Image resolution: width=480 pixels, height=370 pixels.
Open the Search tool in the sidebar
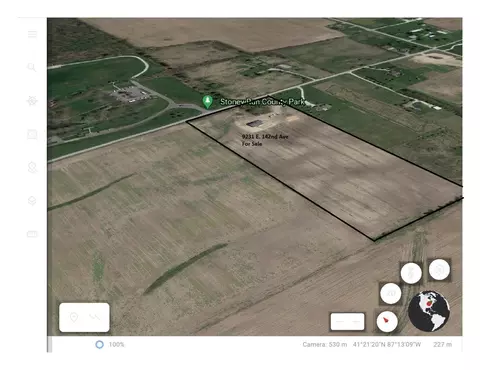click(x=32, y=67)
